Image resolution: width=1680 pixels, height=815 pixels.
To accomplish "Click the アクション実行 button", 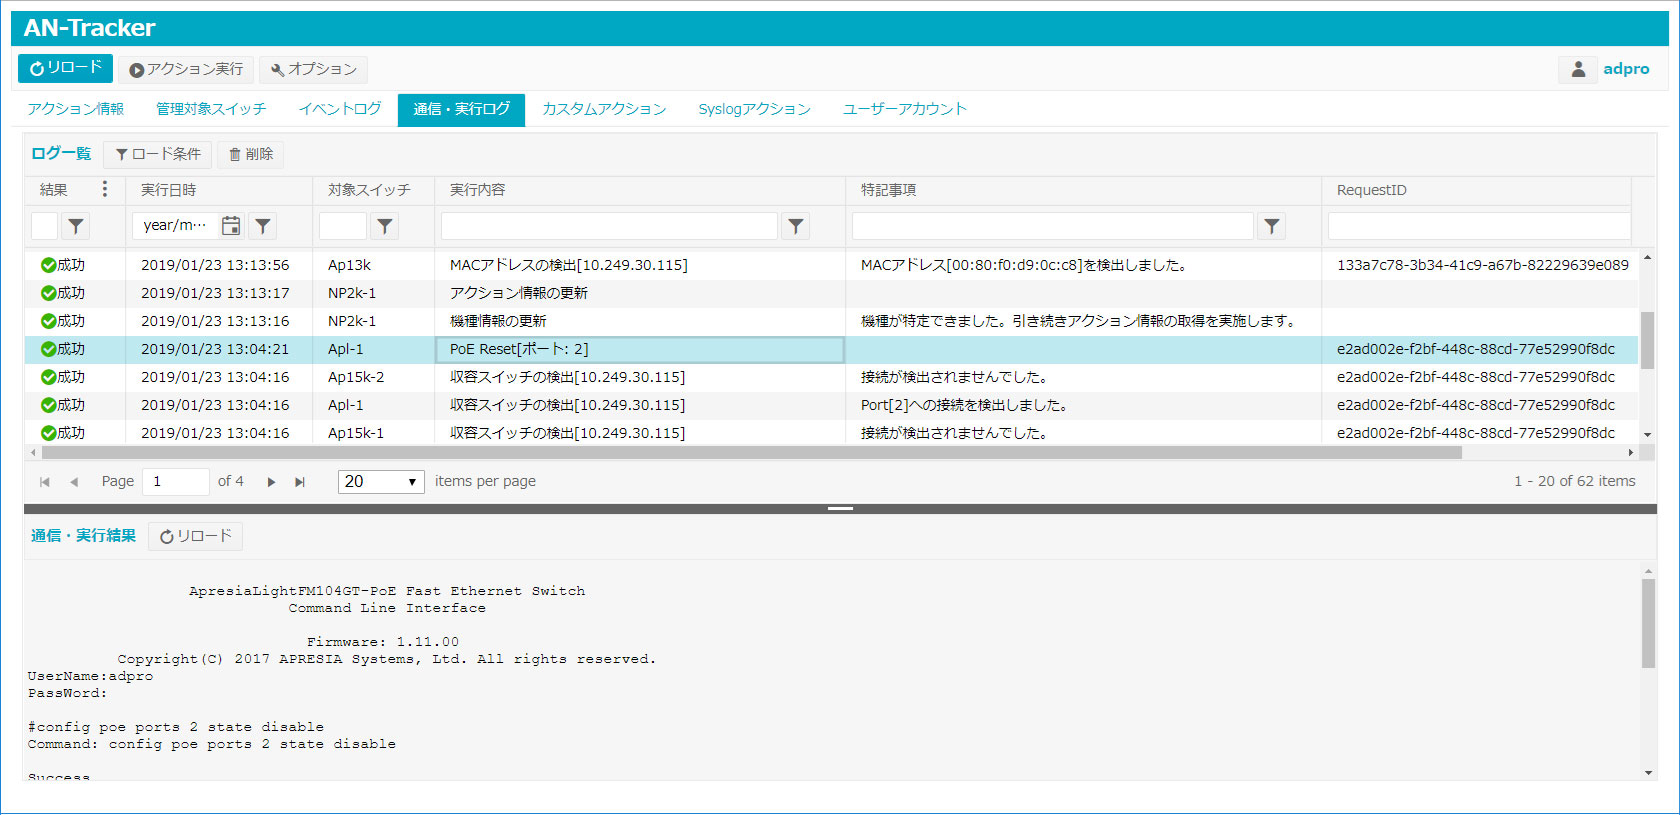I will [186, 69].
